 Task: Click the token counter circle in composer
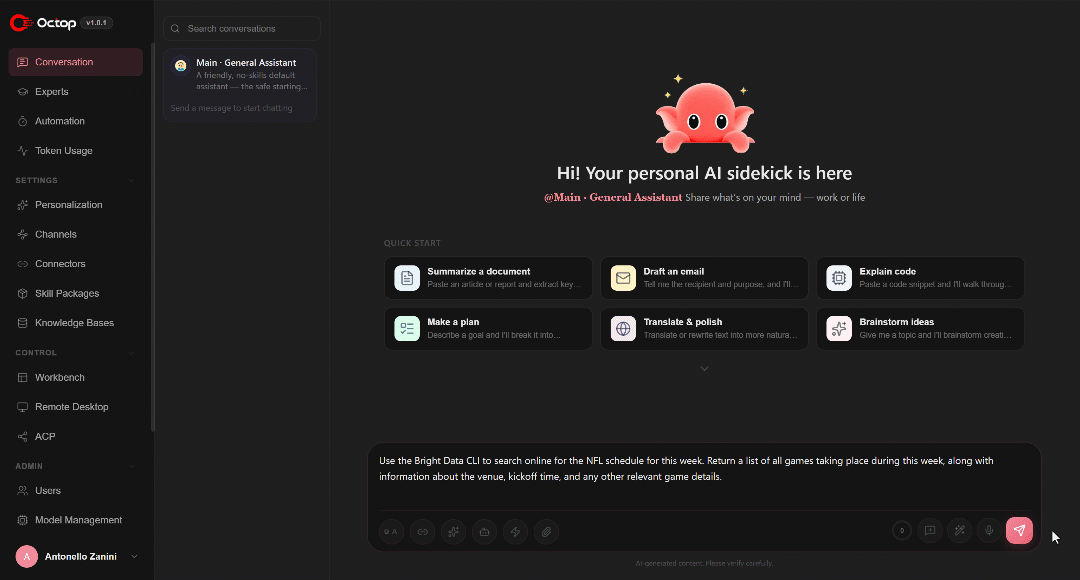coord(902,530)
